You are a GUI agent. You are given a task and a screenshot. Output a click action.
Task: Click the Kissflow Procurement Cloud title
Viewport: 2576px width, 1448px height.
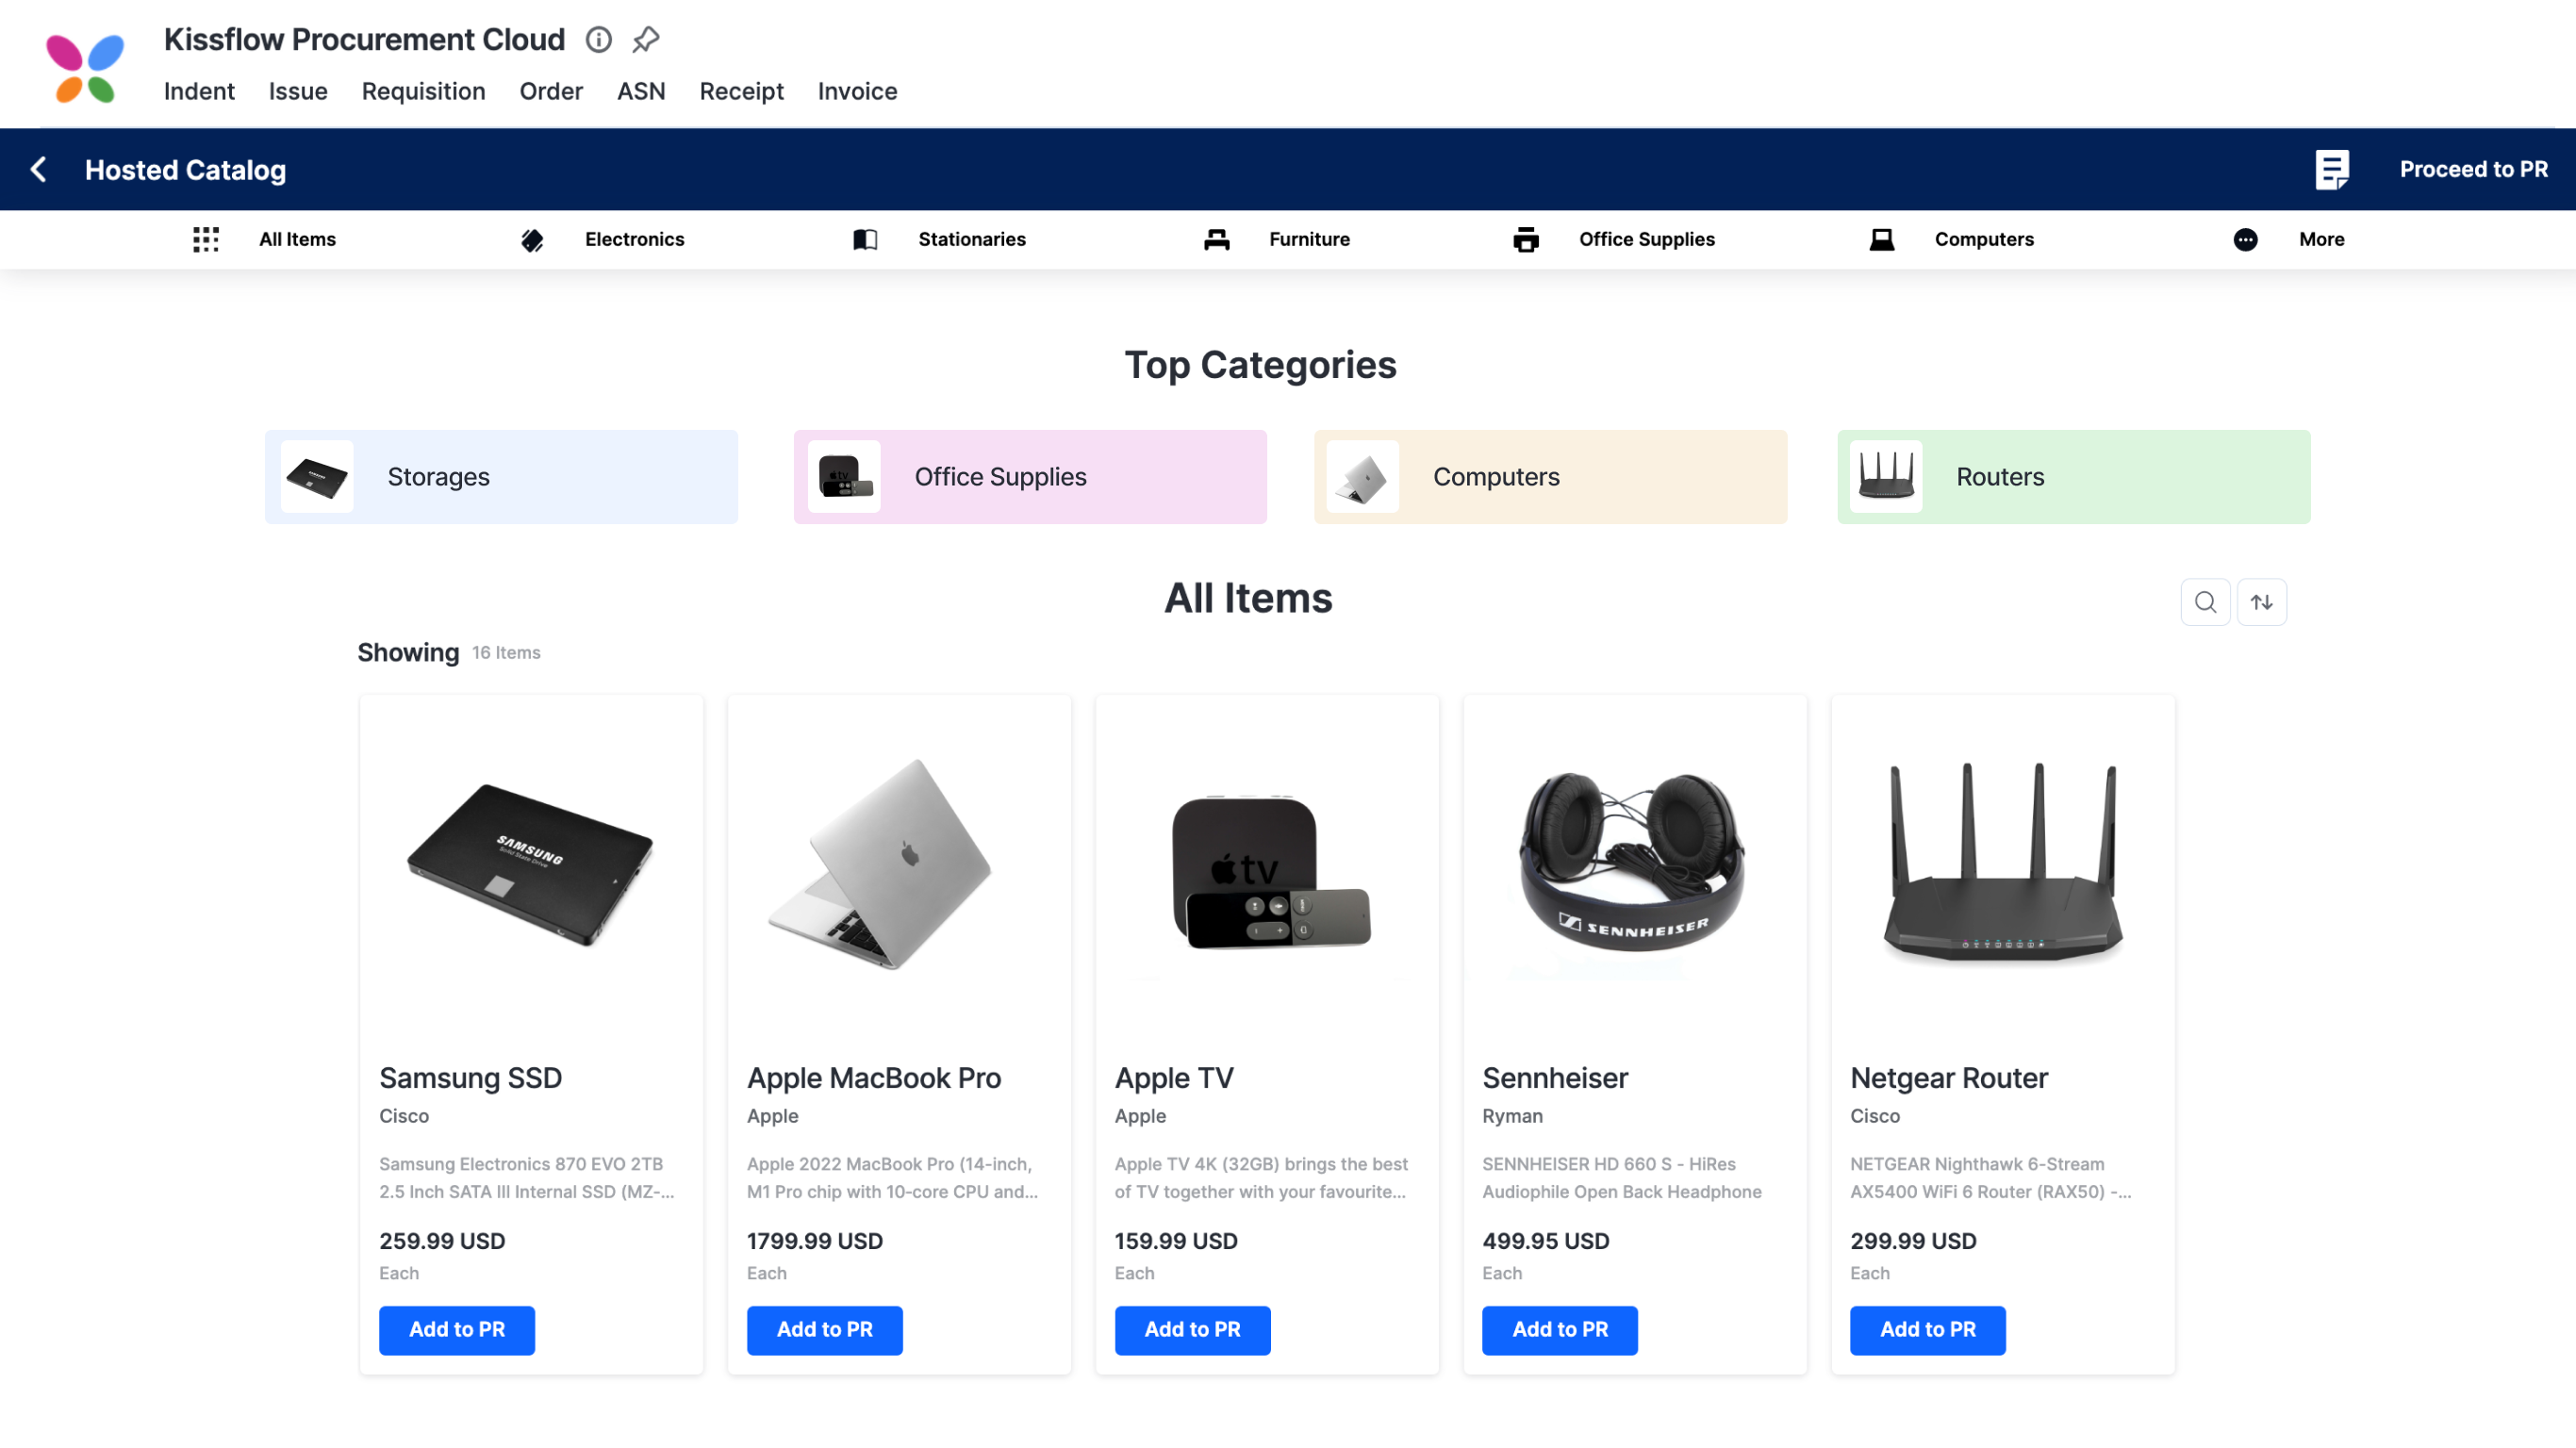(364, 39)
